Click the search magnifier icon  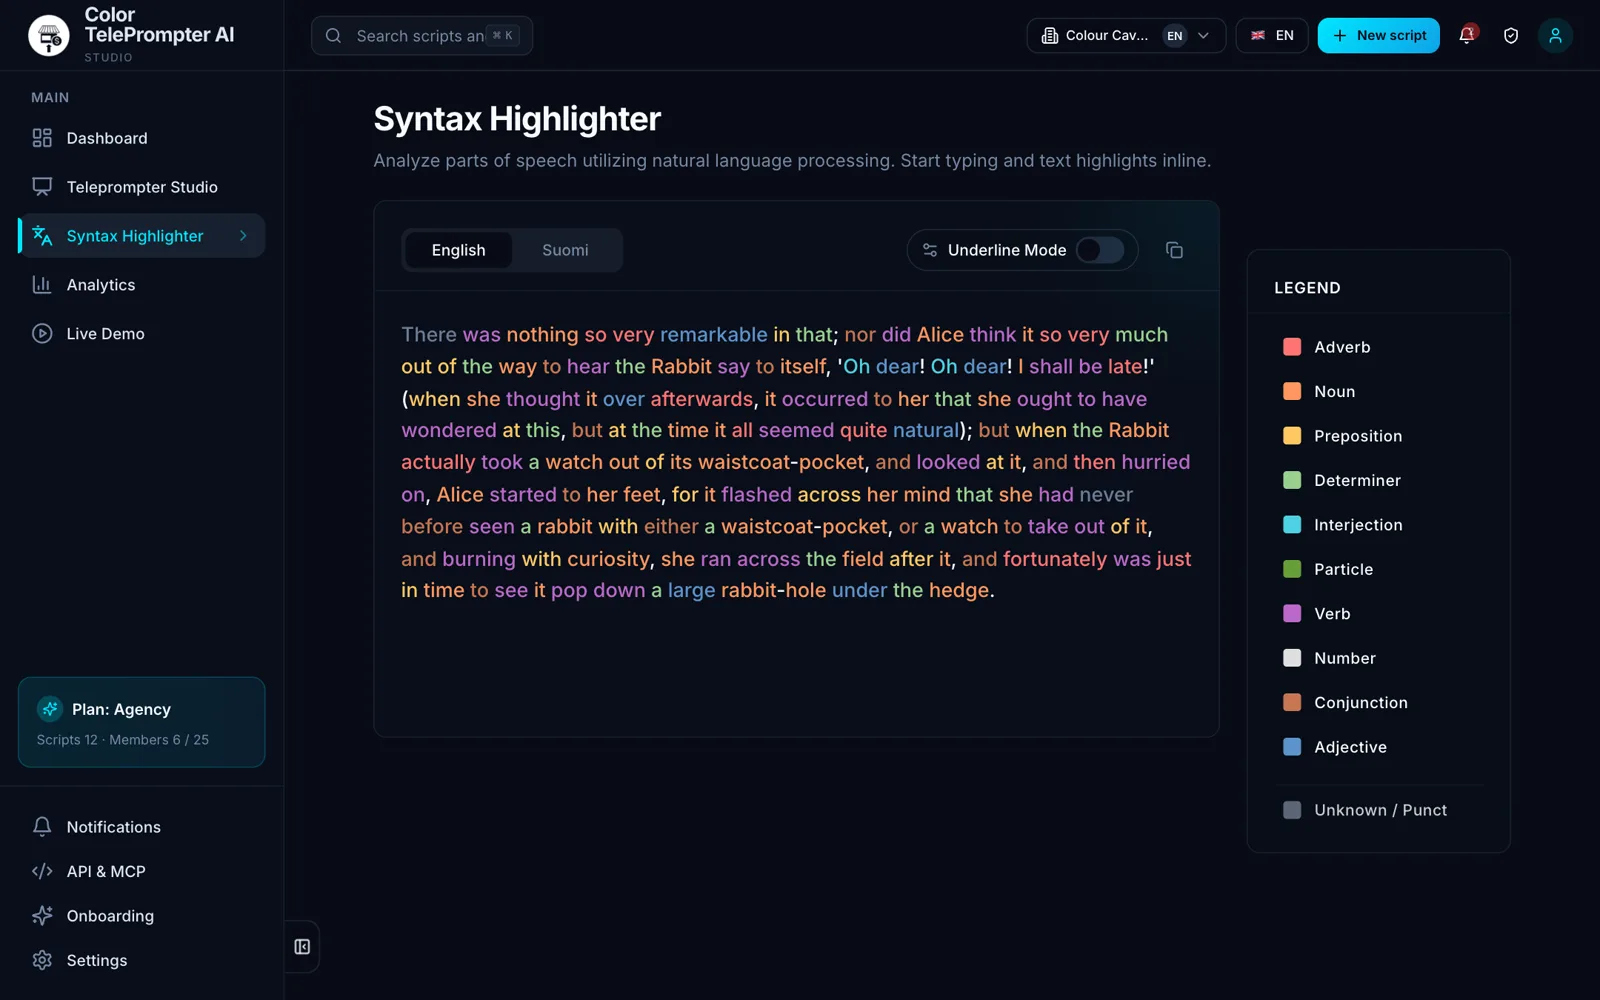(x=334, y=36)
